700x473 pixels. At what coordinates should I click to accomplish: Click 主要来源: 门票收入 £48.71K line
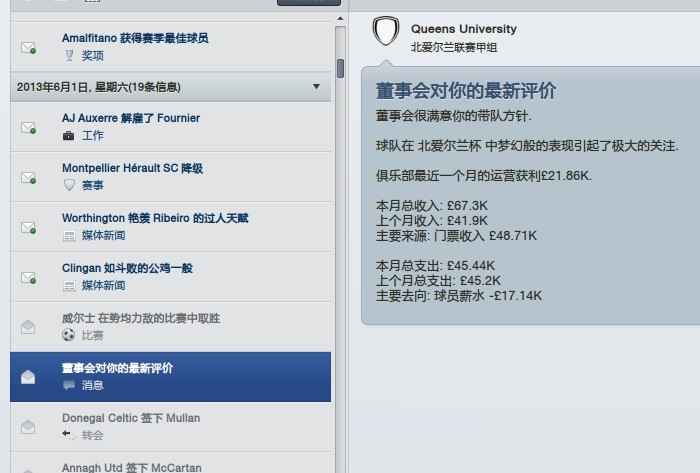click(456, 236)
